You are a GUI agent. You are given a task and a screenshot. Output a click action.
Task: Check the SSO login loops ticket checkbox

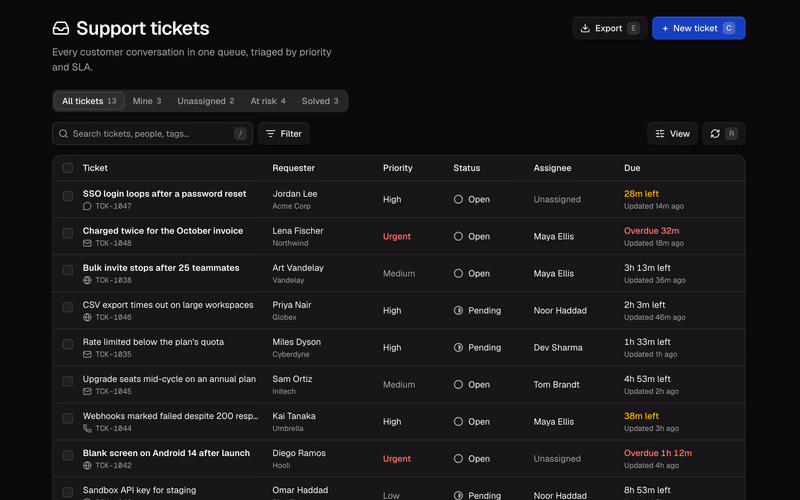[x=67, y=196]
